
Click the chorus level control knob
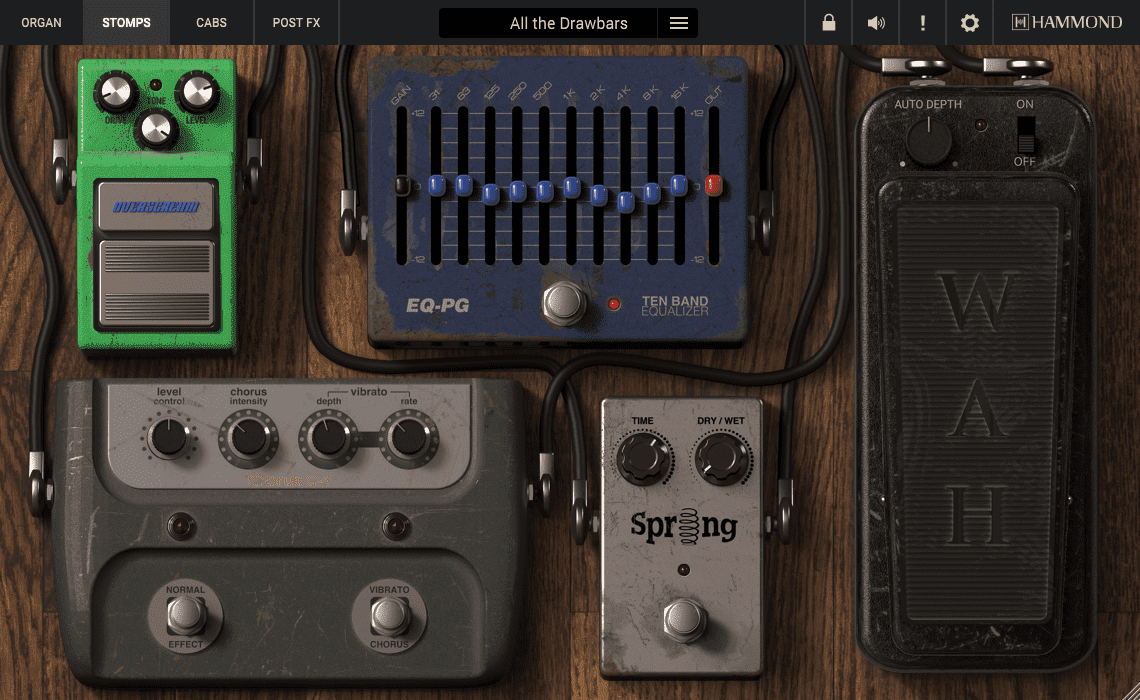(x=169, y=438)
